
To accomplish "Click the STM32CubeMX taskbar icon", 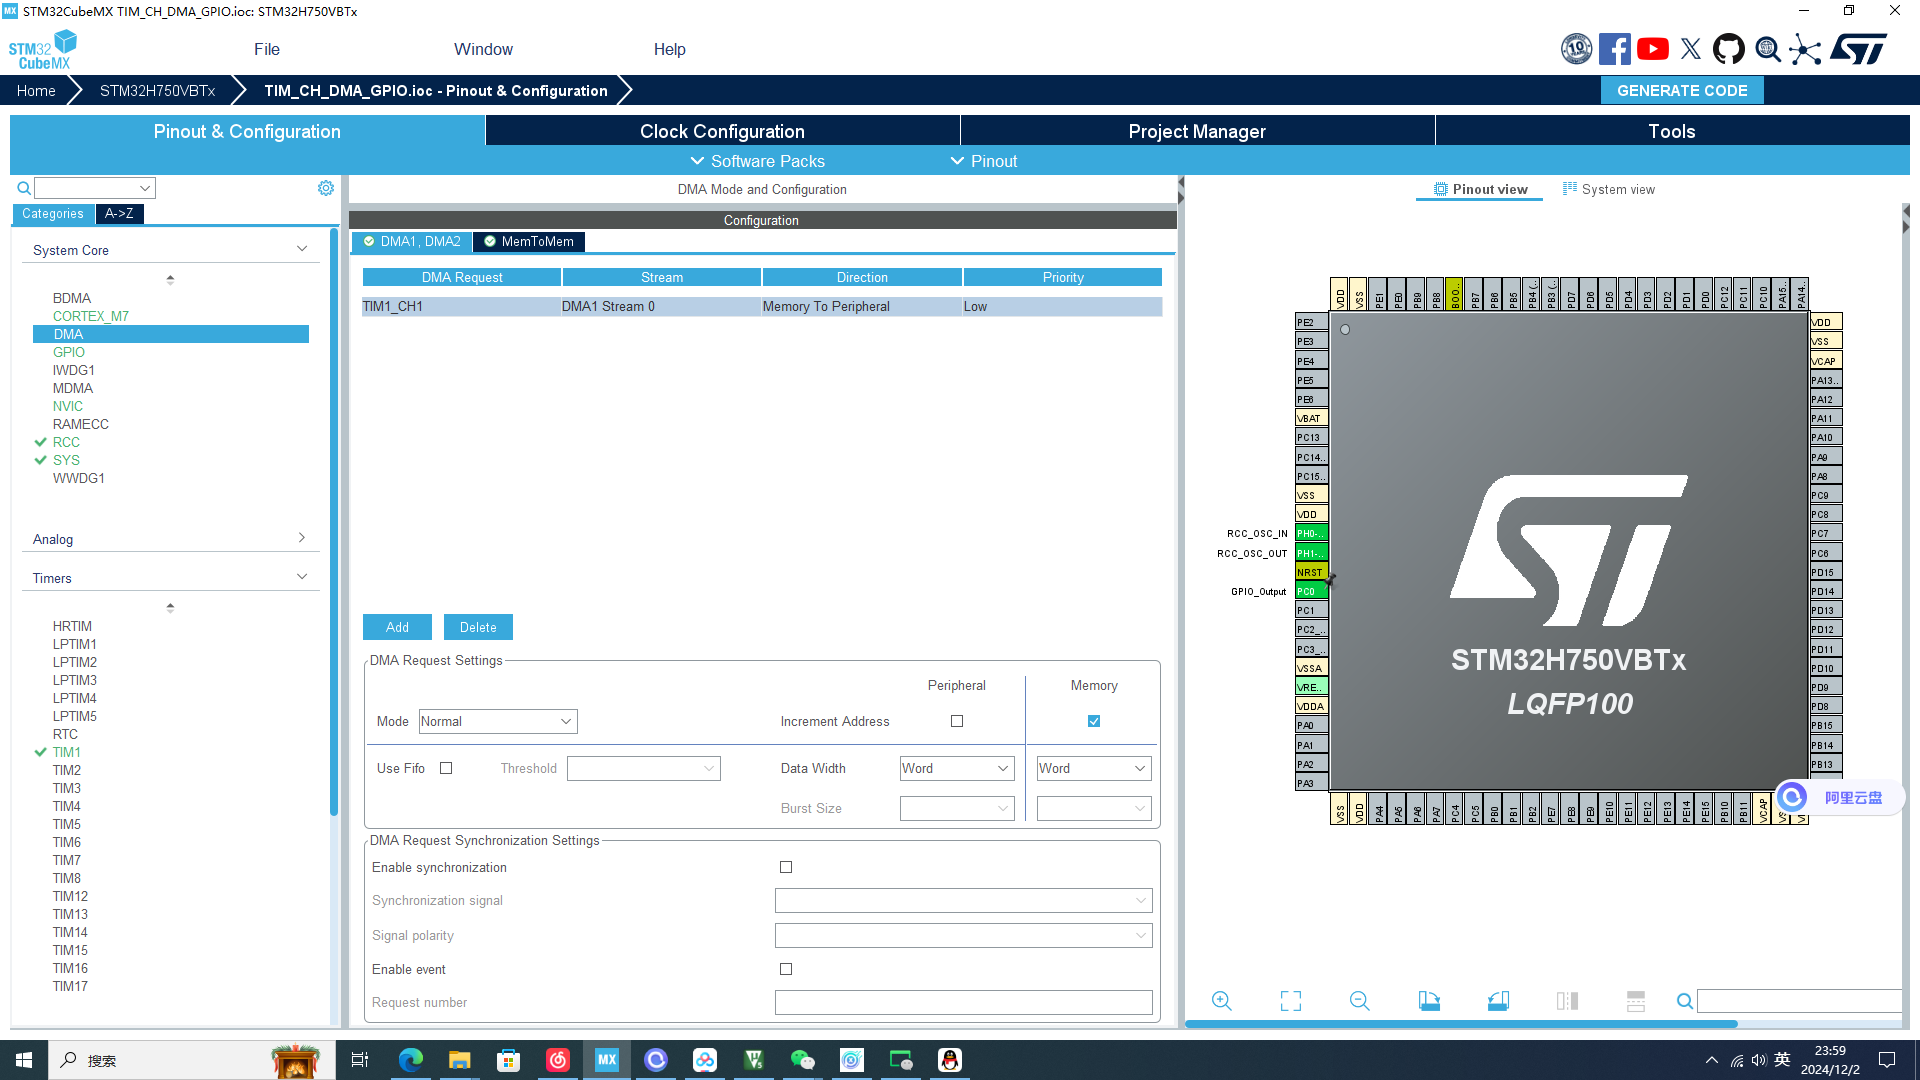I will point(607,1060).
